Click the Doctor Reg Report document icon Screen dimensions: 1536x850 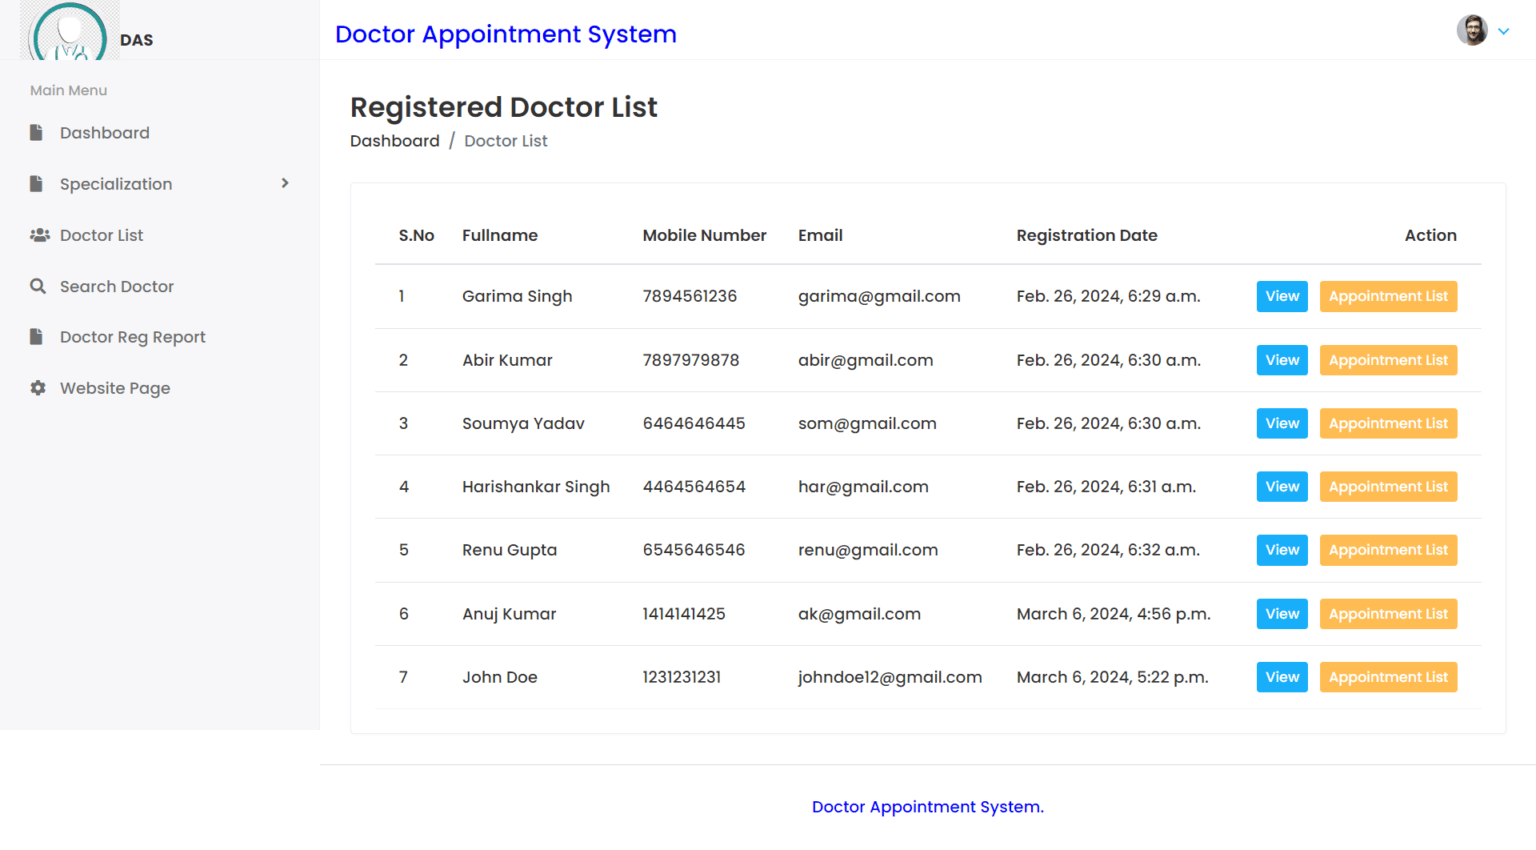37,337
